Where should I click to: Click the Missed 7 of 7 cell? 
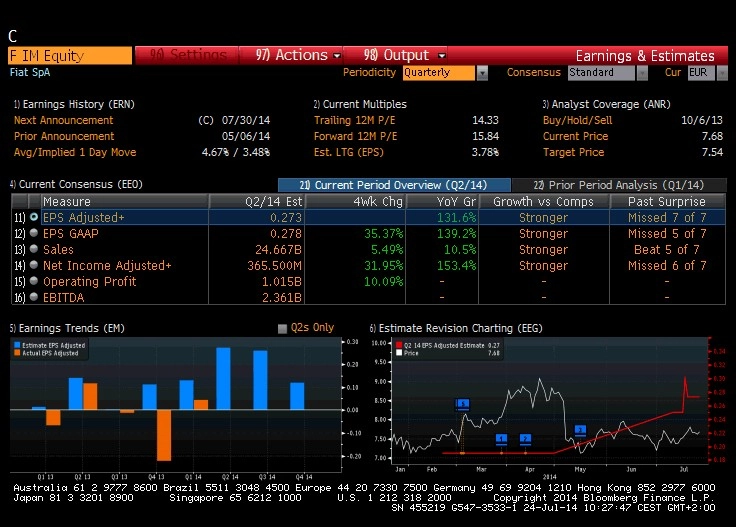[667, 218]
